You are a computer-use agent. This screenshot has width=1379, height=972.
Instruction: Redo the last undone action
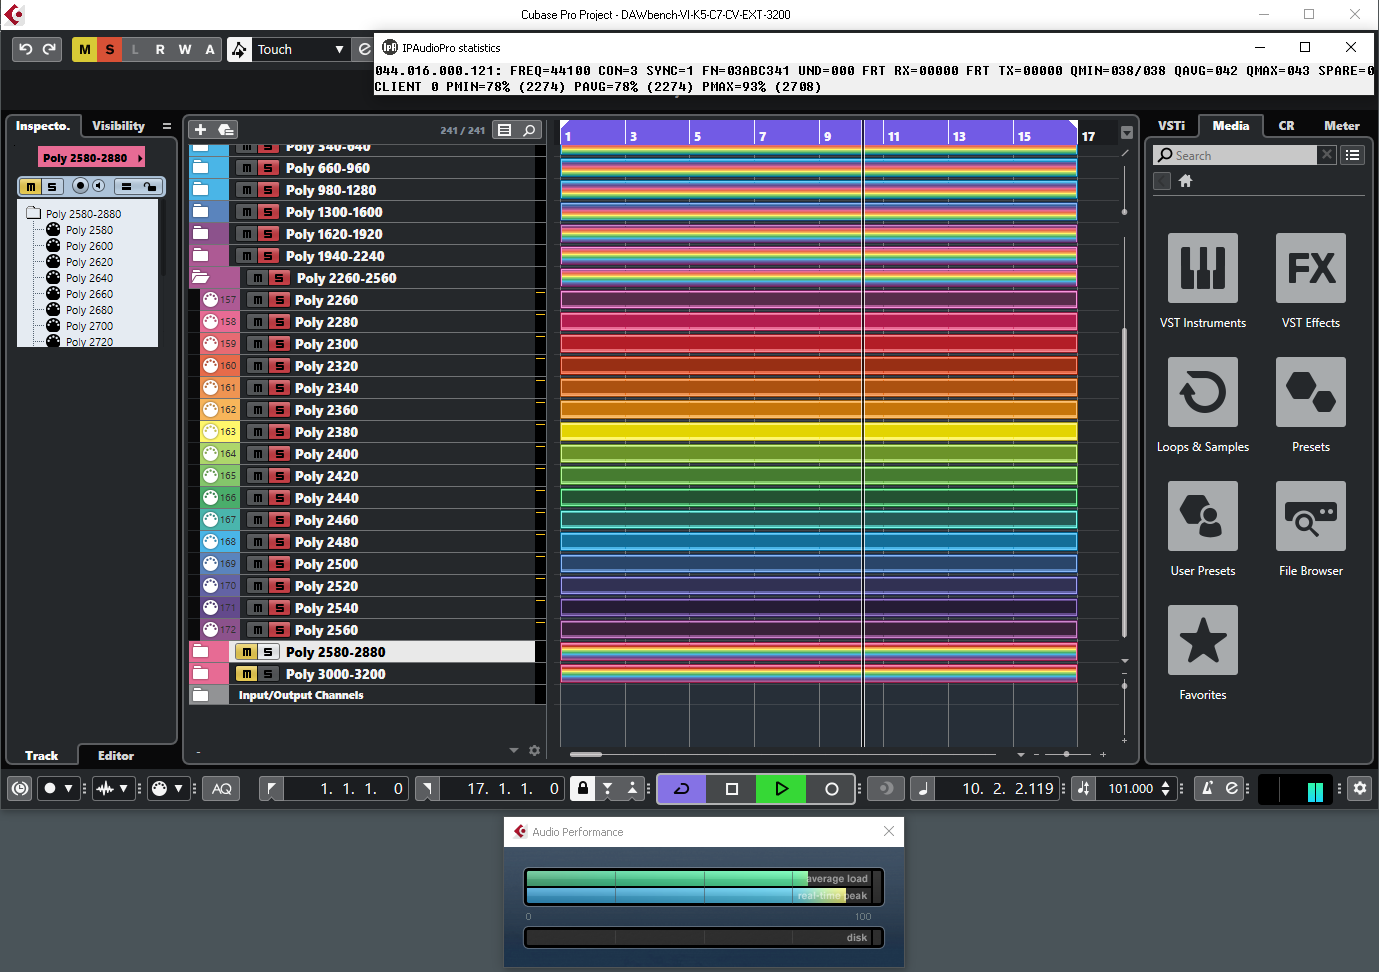(49, 49)
